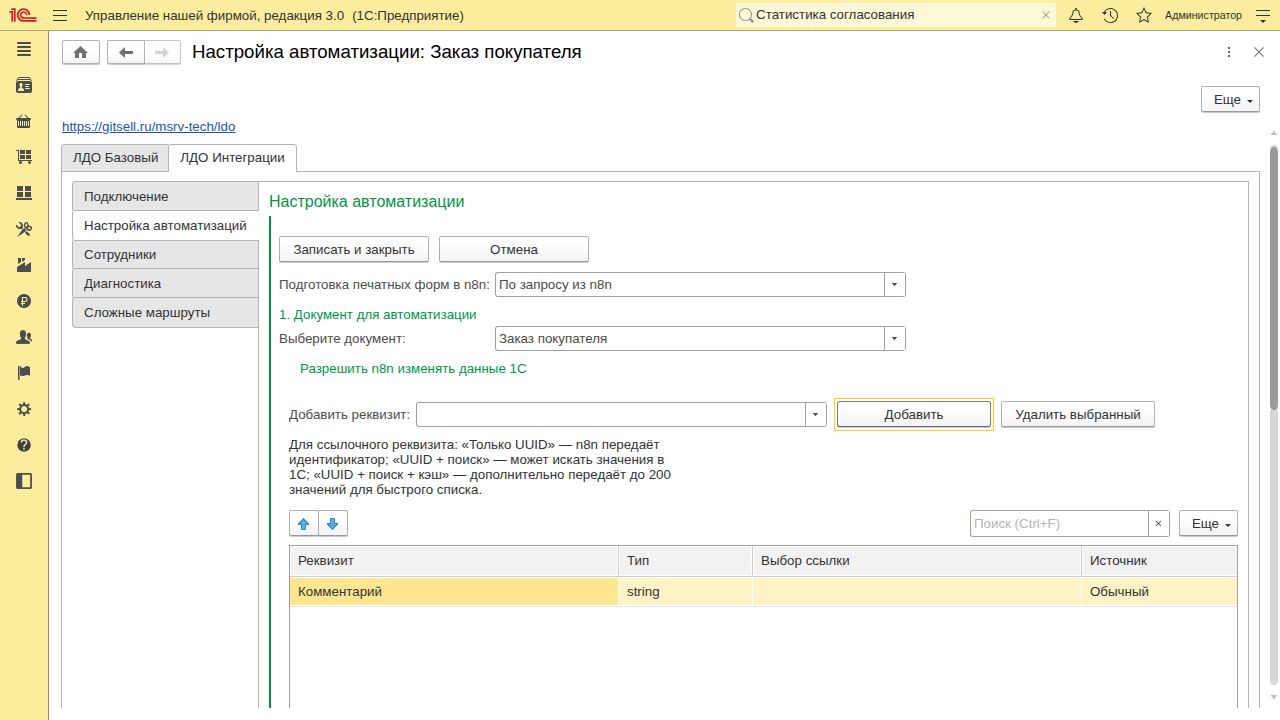The height and width of the screenshot is (720, 1280).
Task: Open the flag company section icon
Action: click(24, 373)
